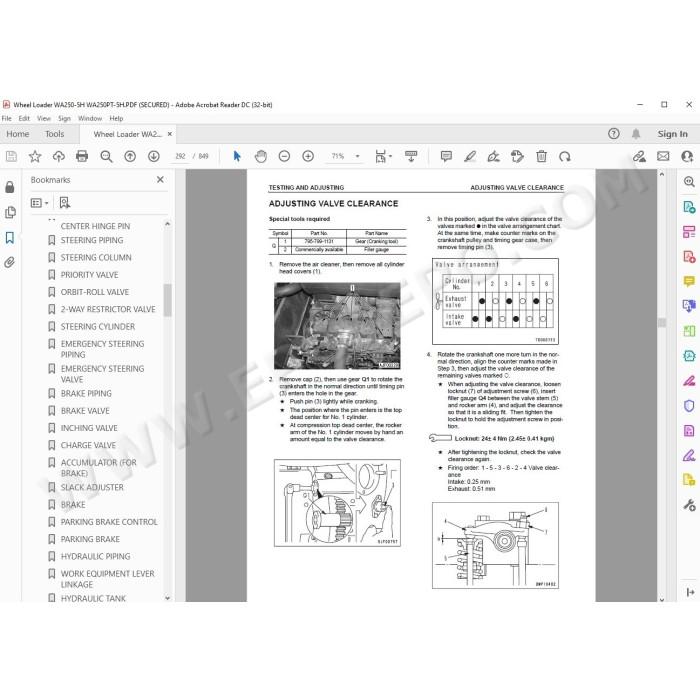
Task: Open the security lock panel
Action: 10,188
